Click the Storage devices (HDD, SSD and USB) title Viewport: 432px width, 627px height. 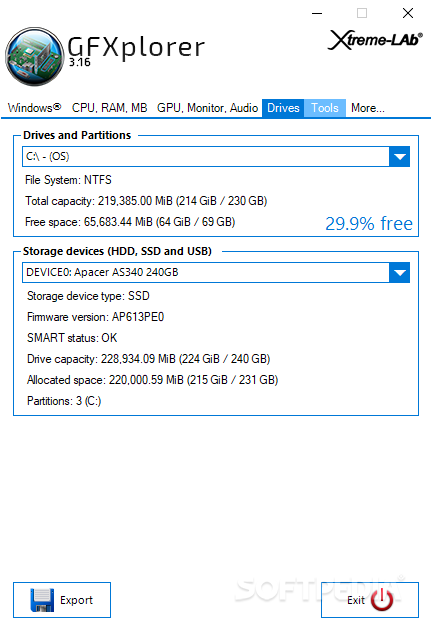click(x=117, y=251)
